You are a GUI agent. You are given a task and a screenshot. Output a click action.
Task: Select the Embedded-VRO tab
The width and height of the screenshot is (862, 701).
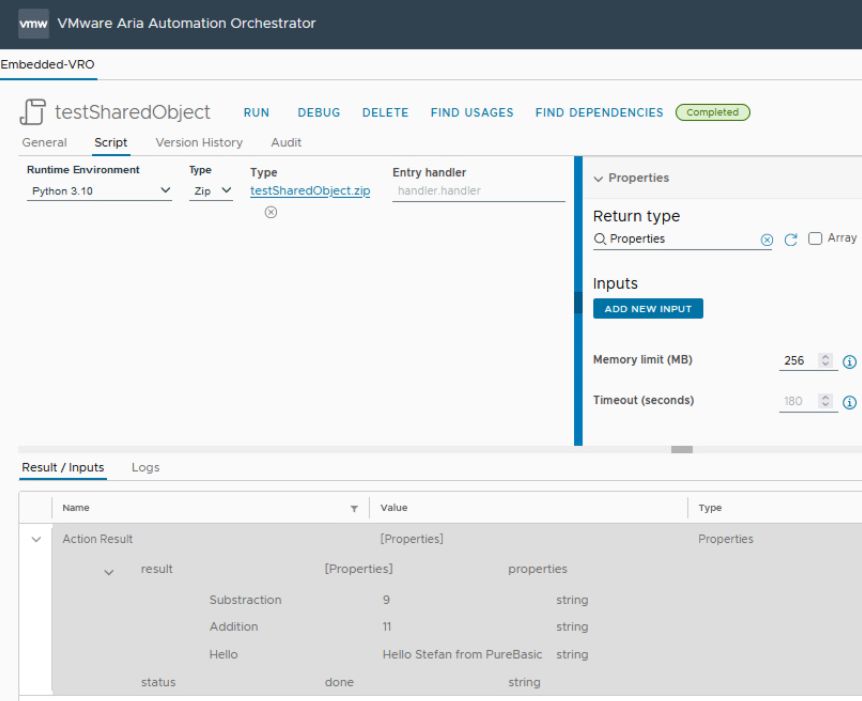[47, 64]
